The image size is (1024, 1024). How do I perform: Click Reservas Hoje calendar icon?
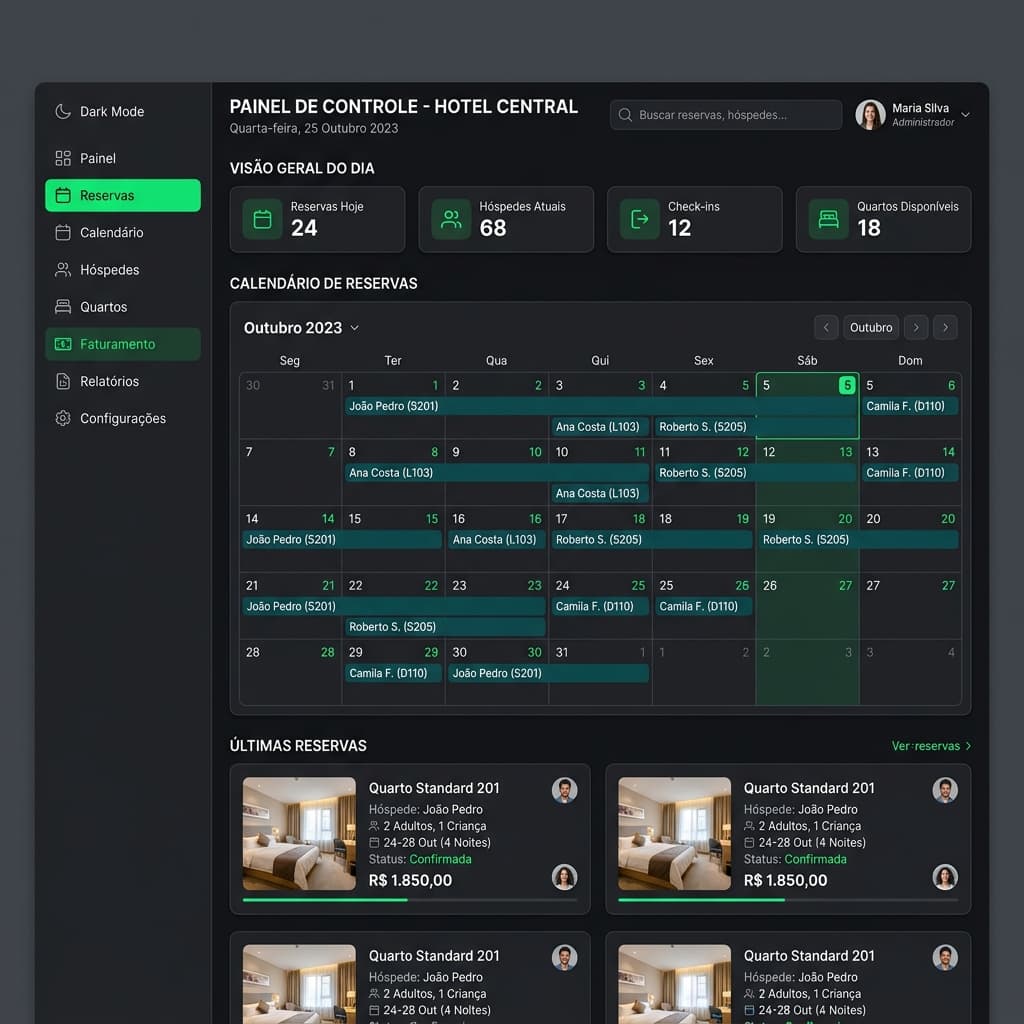[x=263, y=219]
